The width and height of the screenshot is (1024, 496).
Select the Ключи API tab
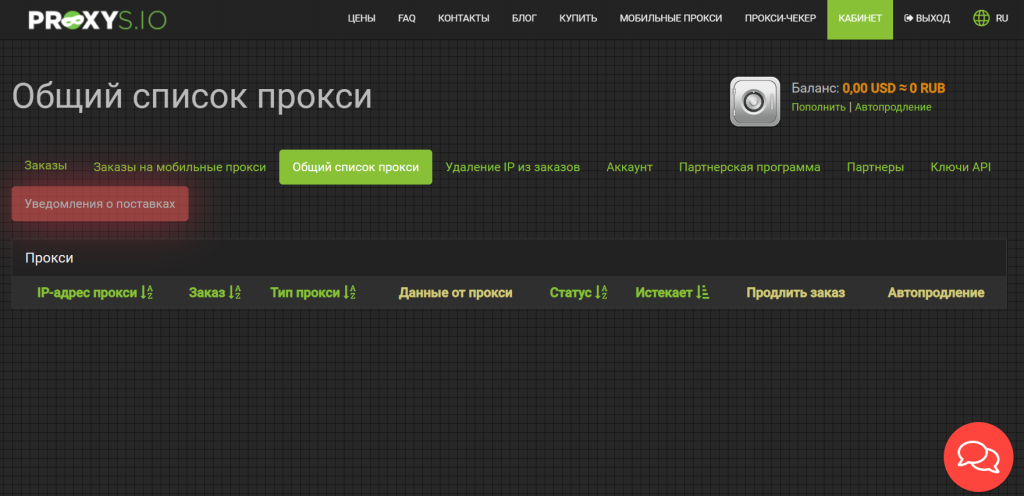click(x=960, y=167)
